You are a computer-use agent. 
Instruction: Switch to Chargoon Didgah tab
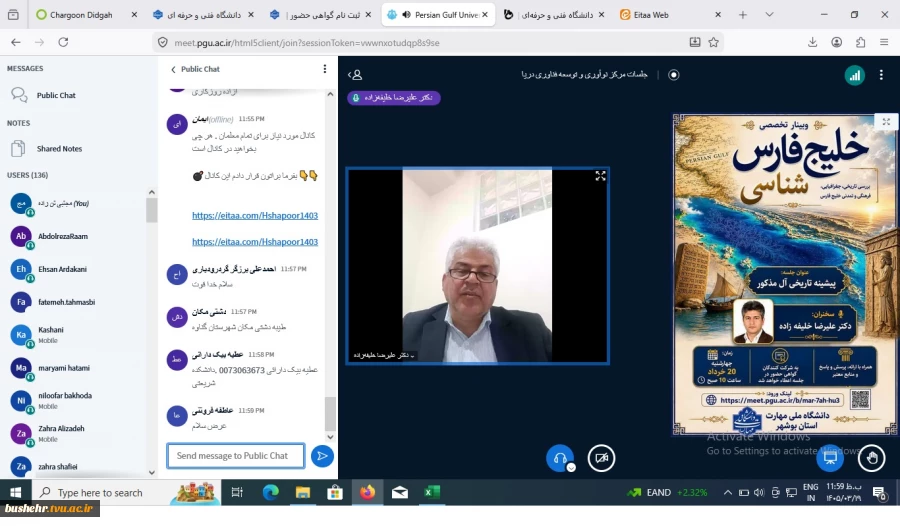[81, 15]
